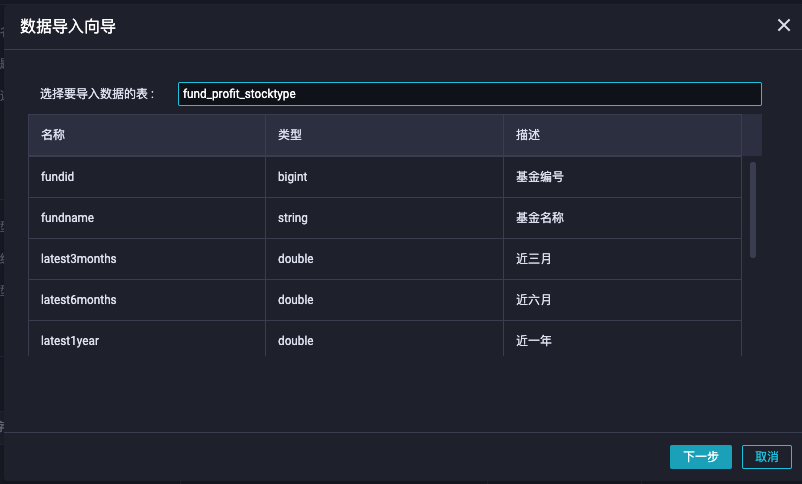
Task: Select the 名称 column header
Action: 147,135
